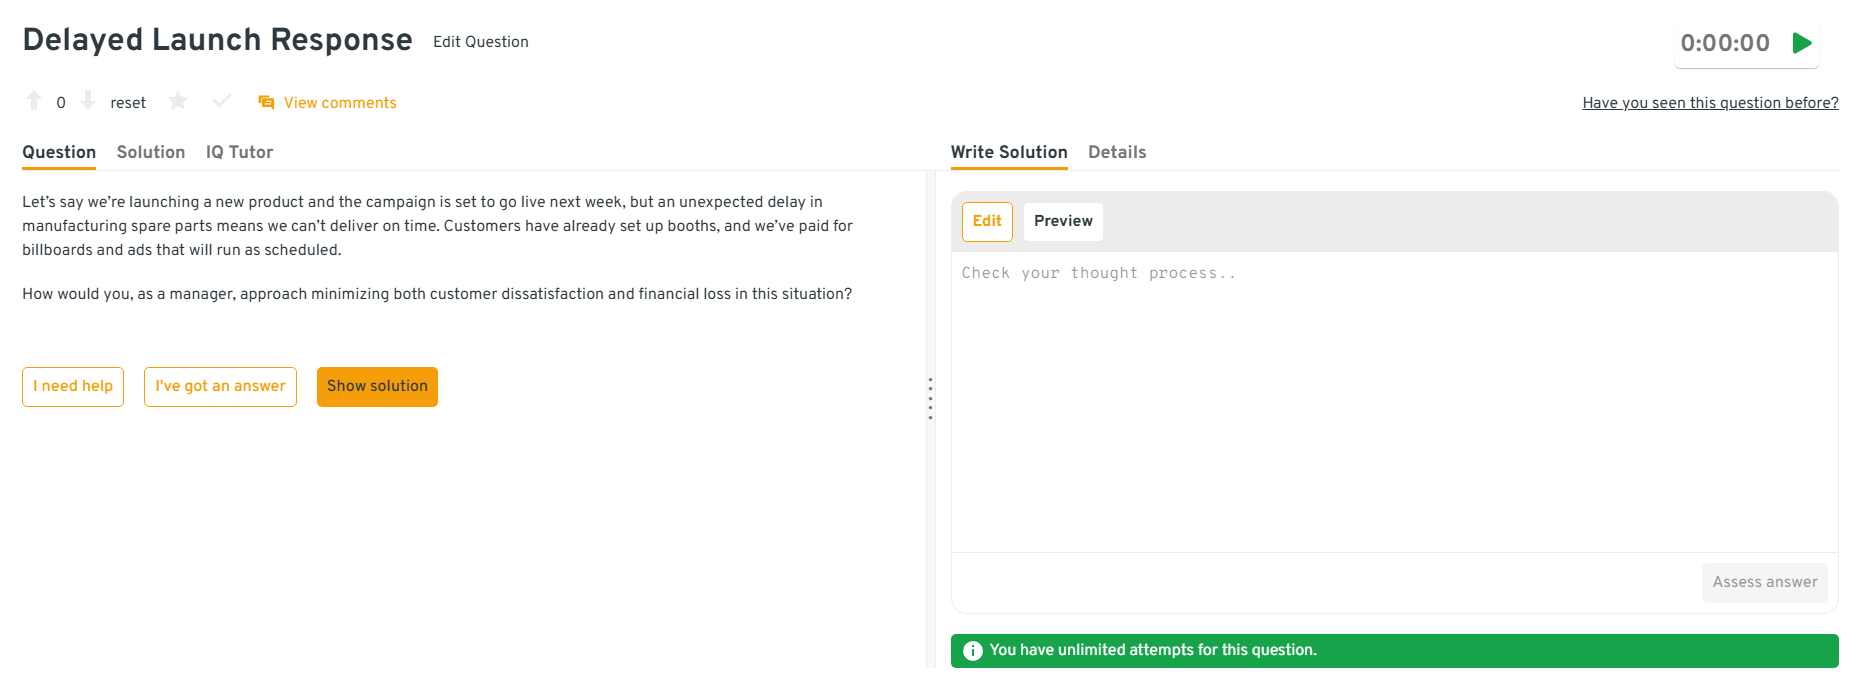
Task: Click the comments speech bubble icon
Action: click(266, 103)
